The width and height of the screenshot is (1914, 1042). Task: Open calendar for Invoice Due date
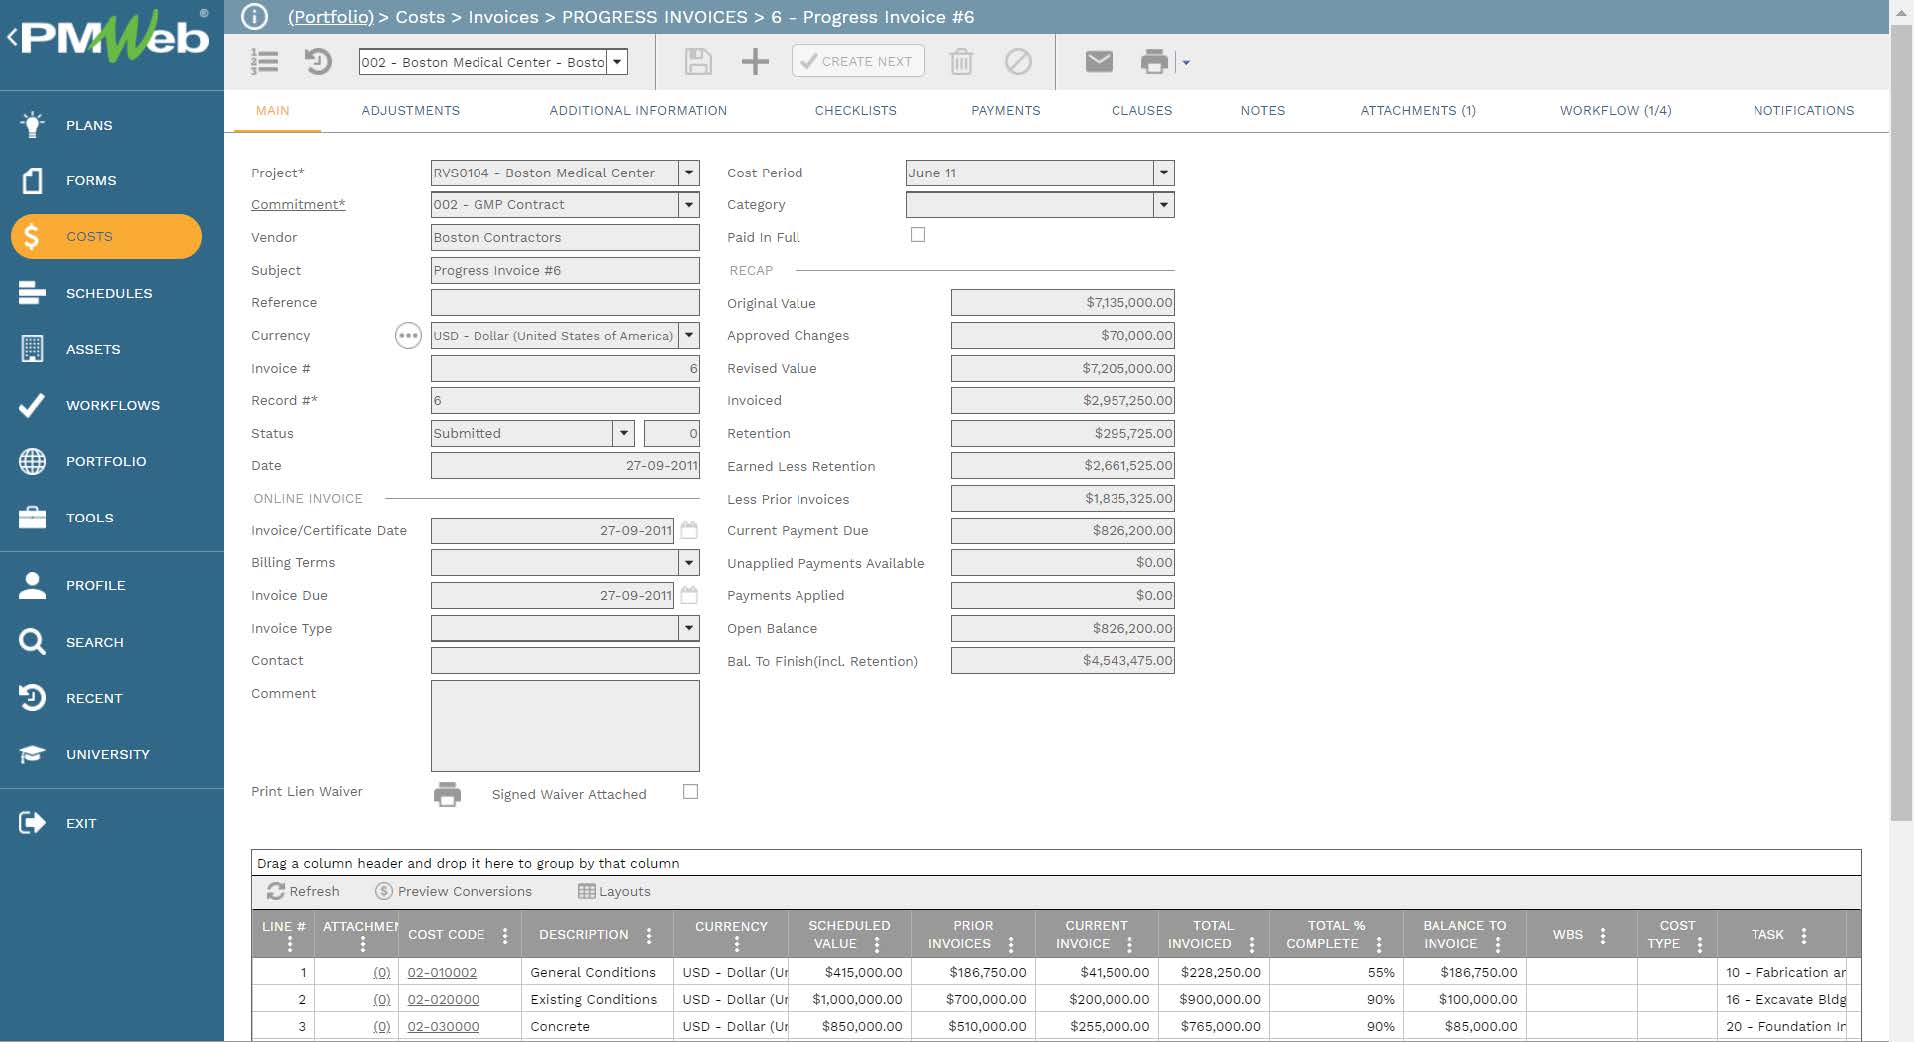point(689,595)
